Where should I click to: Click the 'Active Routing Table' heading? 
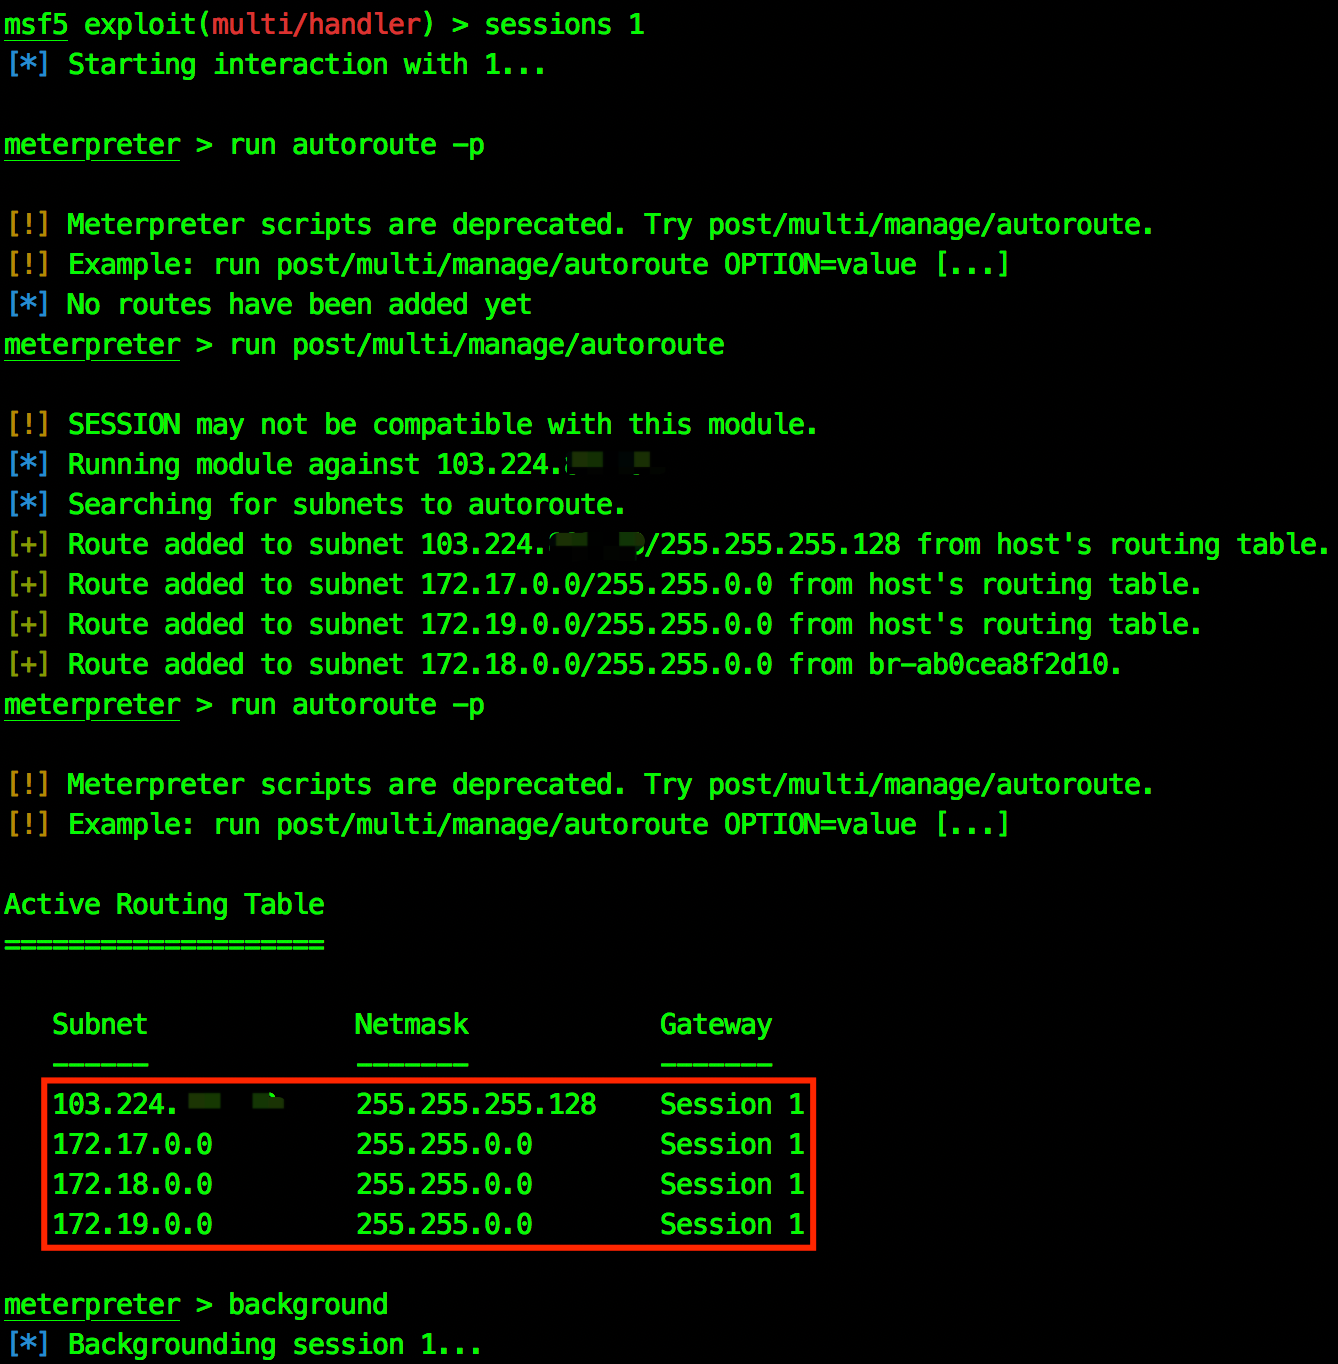(164, 904)
